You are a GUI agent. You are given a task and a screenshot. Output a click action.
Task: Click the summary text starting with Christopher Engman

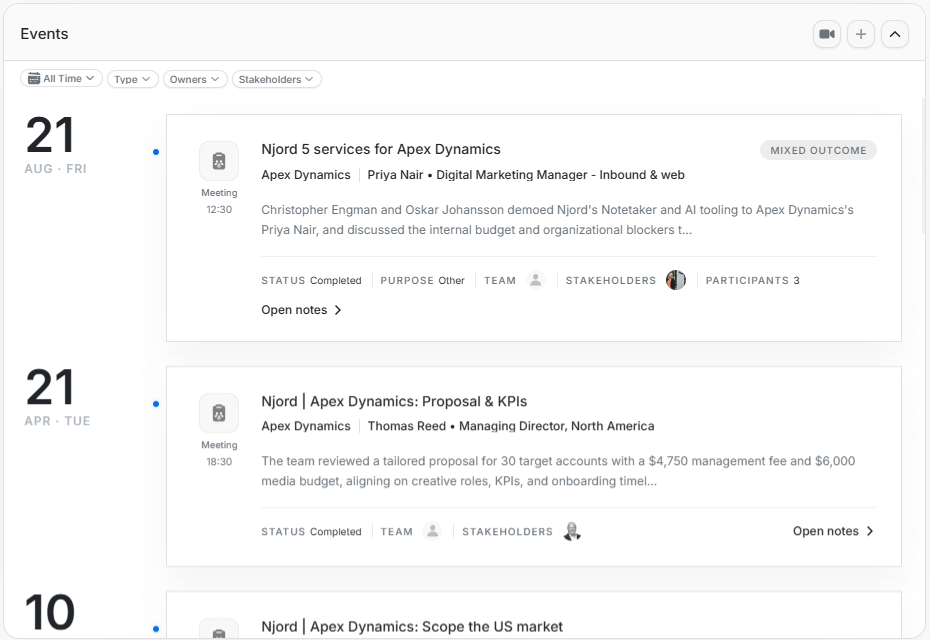click(558, 219)
